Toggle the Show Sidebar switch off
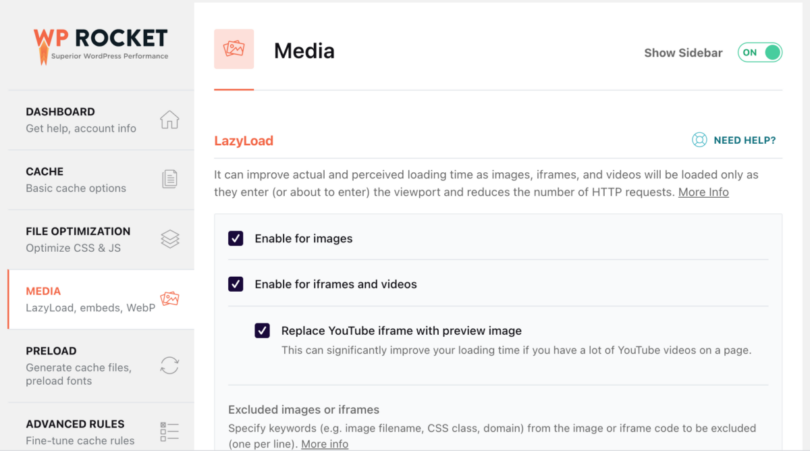Viewport: 810px width, 451px height. tap(760, 53)
